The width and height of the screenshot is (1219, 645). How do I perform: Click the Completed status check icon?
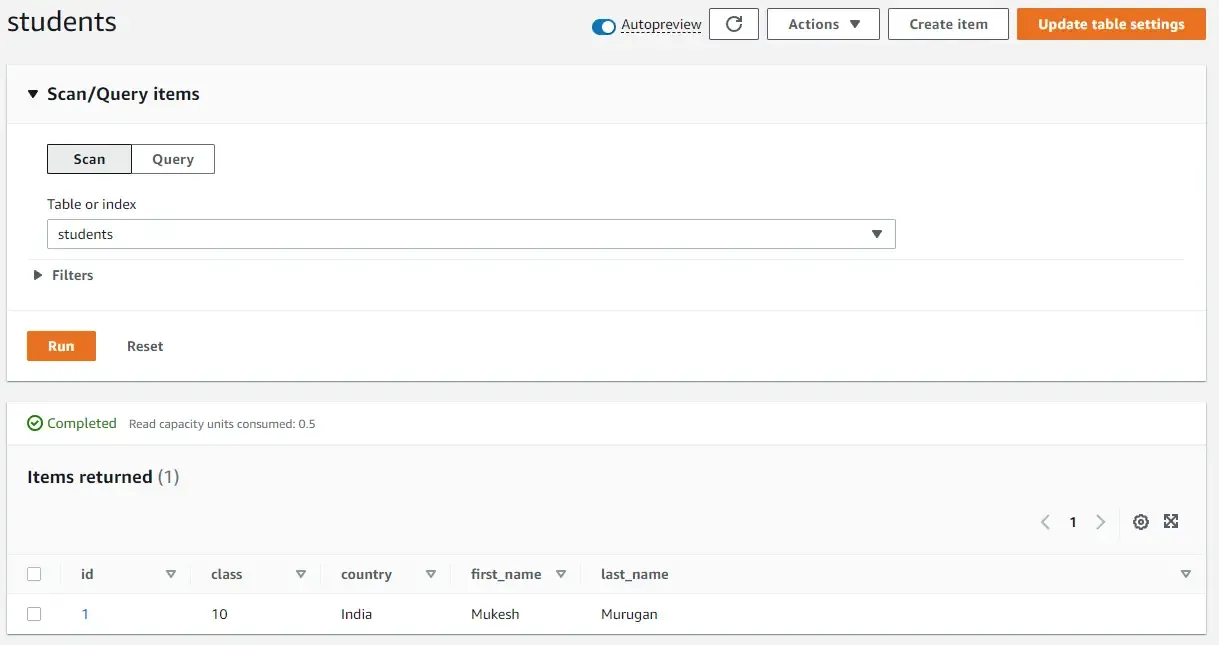click(x=35, y=423)
